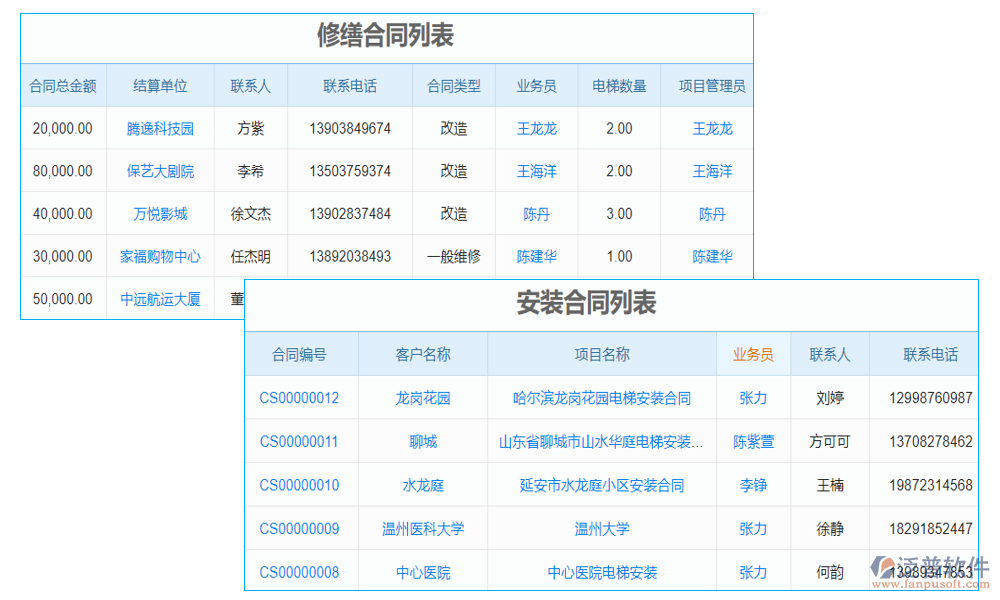This screenshot has width=1000, height=600.
Task: Sort by 业务员 column header
Action: [753, 354]
